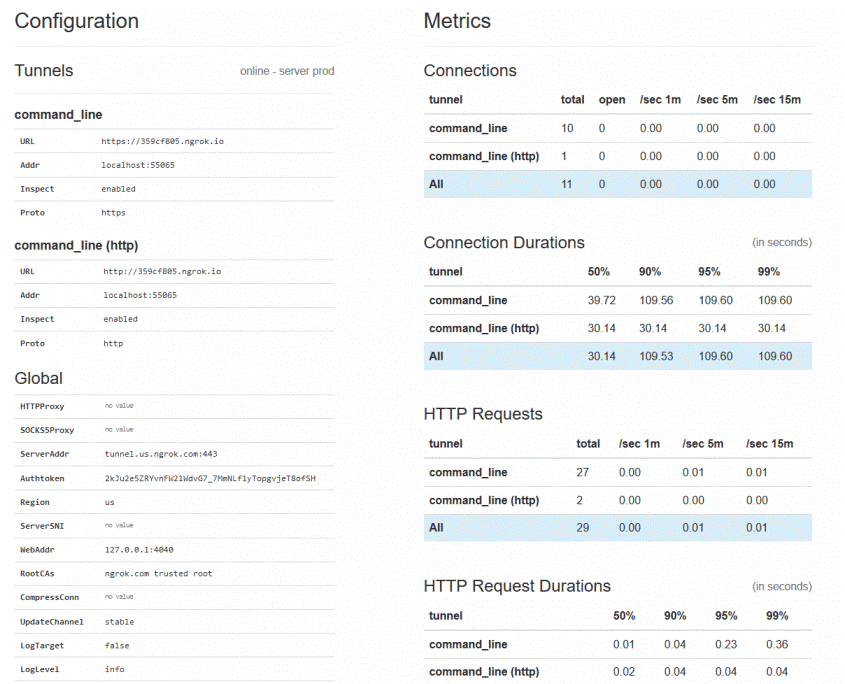Click the UpdateChannel 'stable' value
The image size is (845, 684).
(119, 621)
